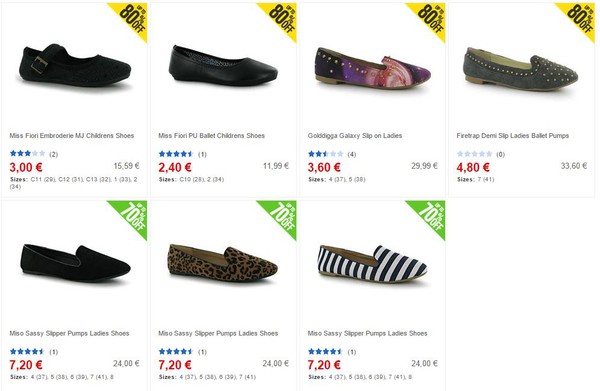The width and height of the screenshot is (600, 391).
Task: Select the purple Golddigga Galaxy slip-on photo
Action: pyautogui.click(x=373, y=68)
